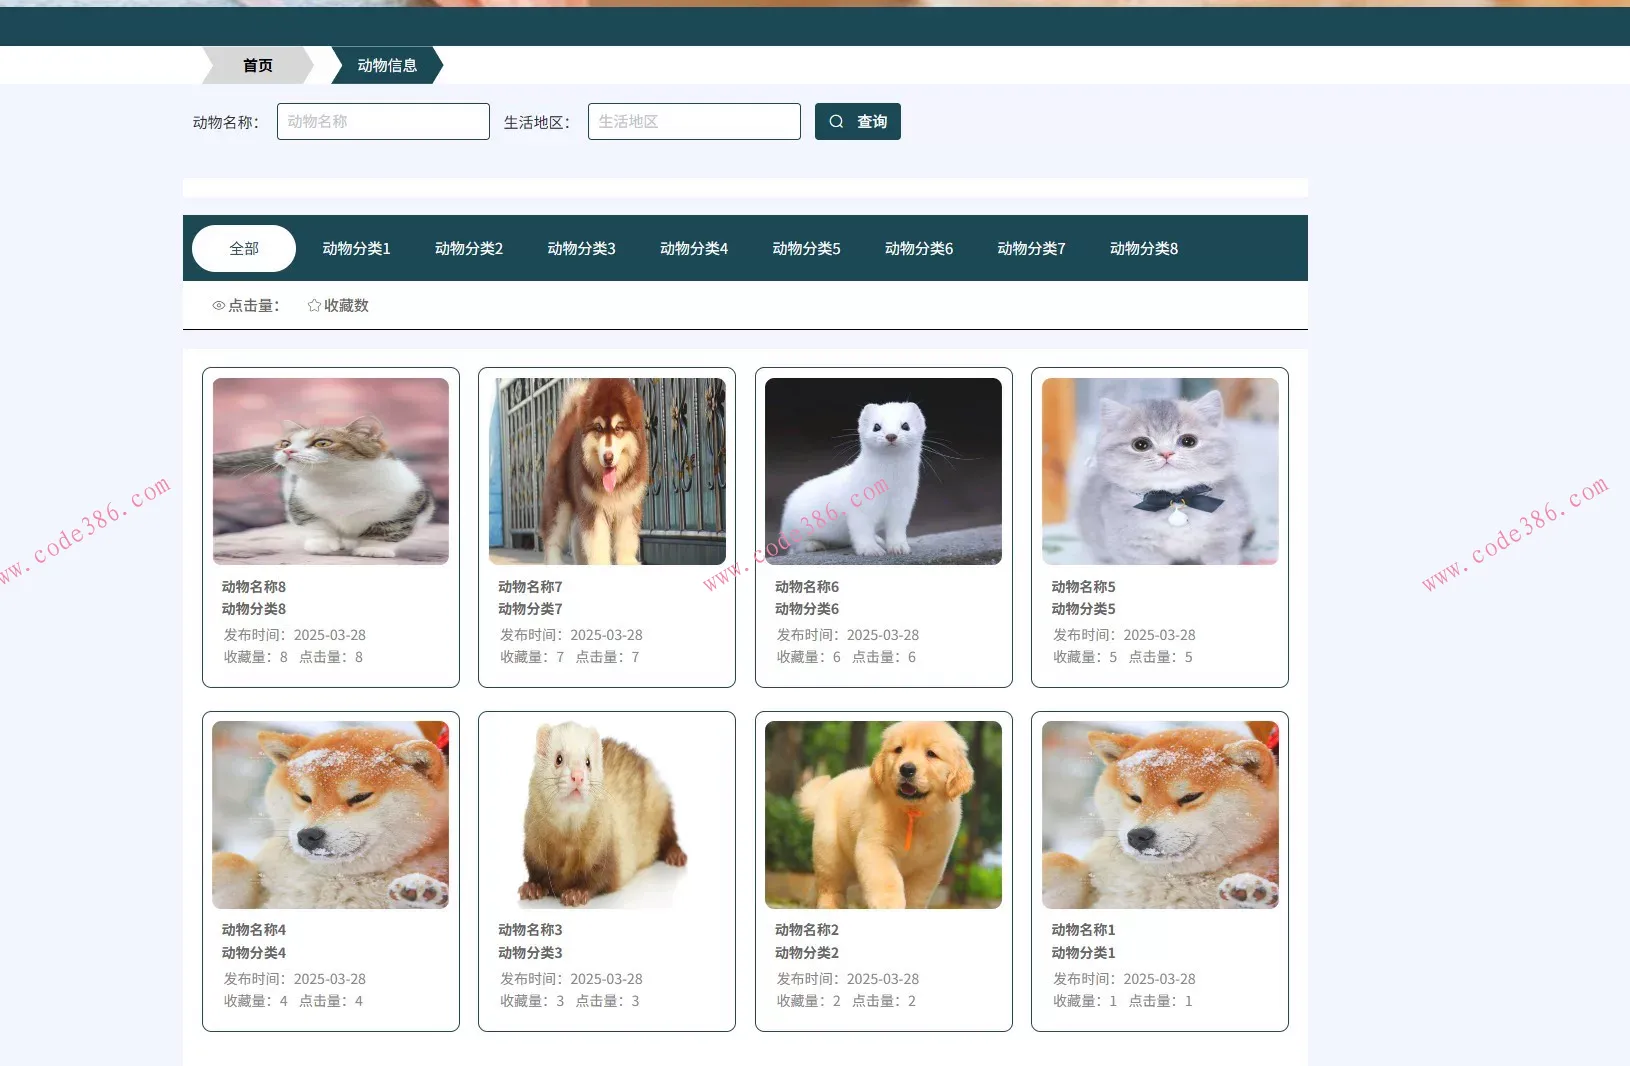Click inside the 动物名称 search field

(383, 121)
